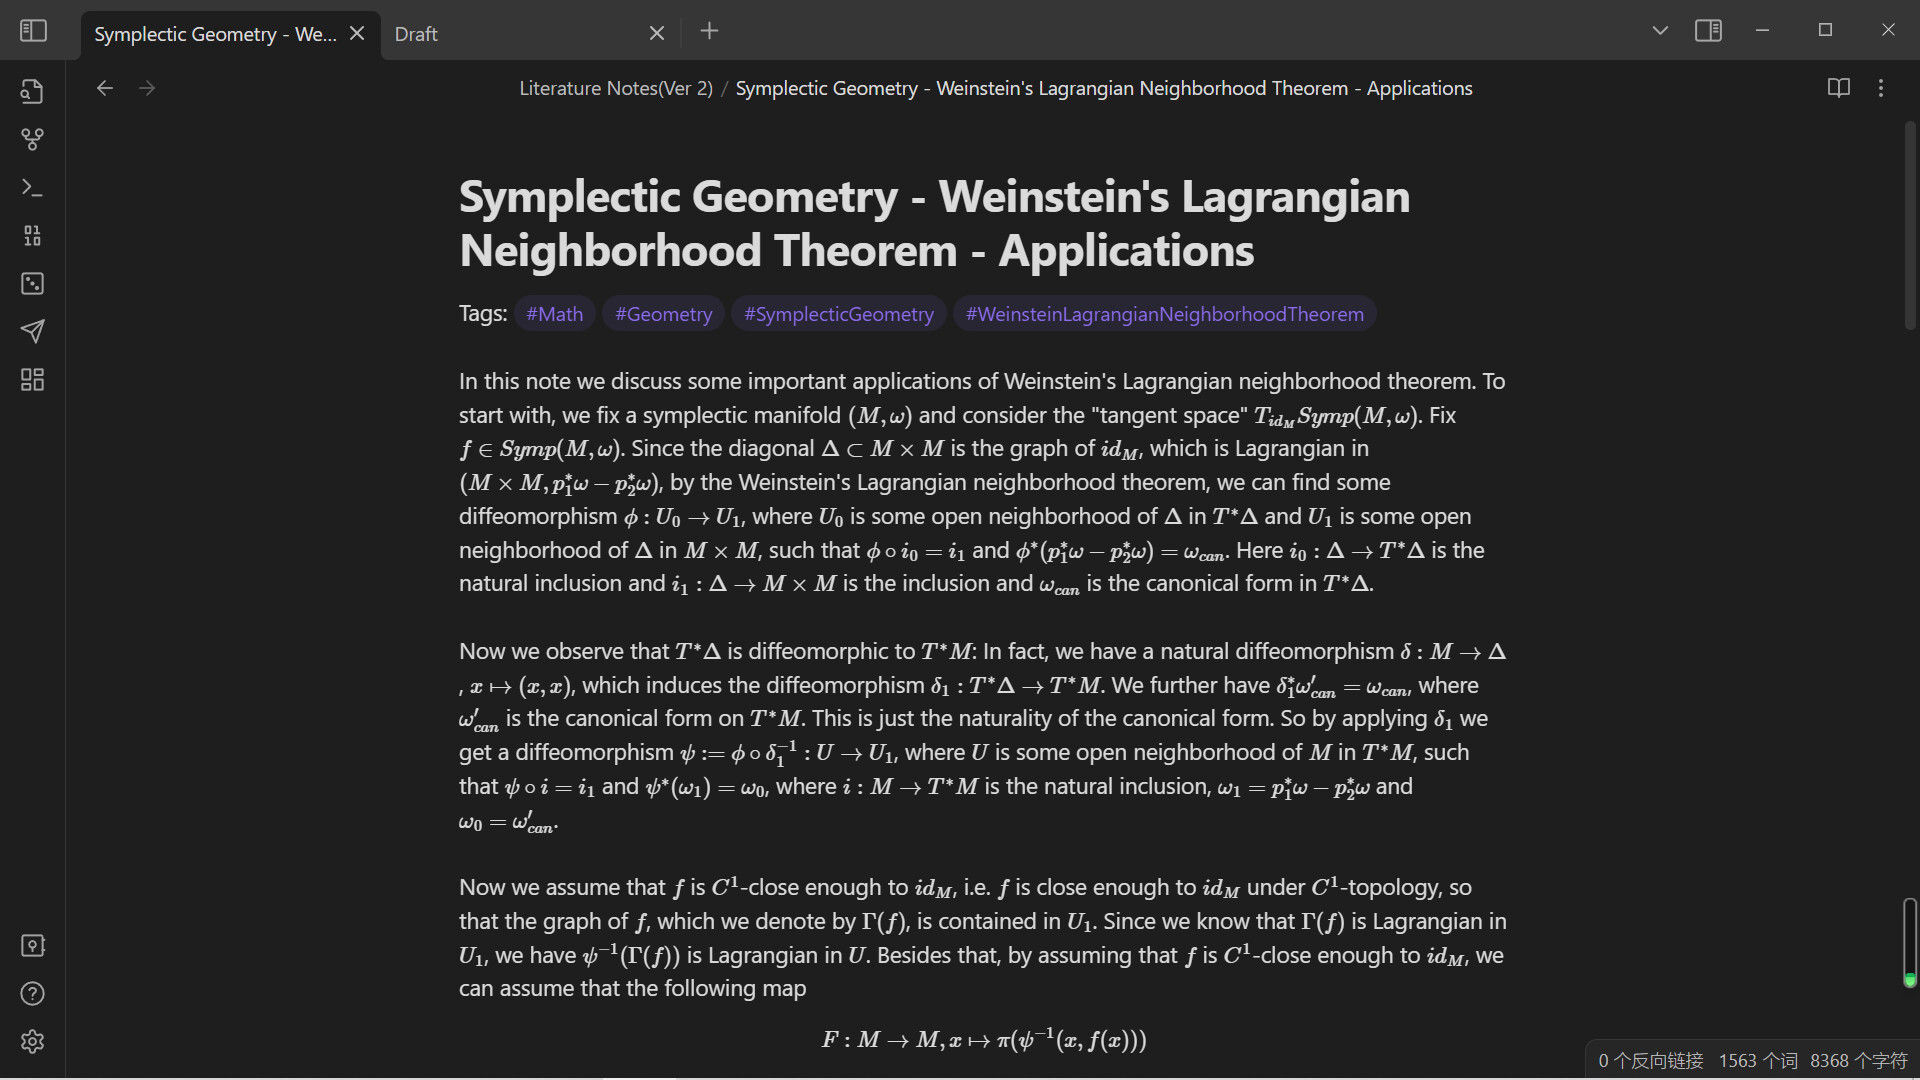Viewport: 1920px width, 1080px height.
Task: Click the paper plane icon in ribbon
Action: click(33, 331)
